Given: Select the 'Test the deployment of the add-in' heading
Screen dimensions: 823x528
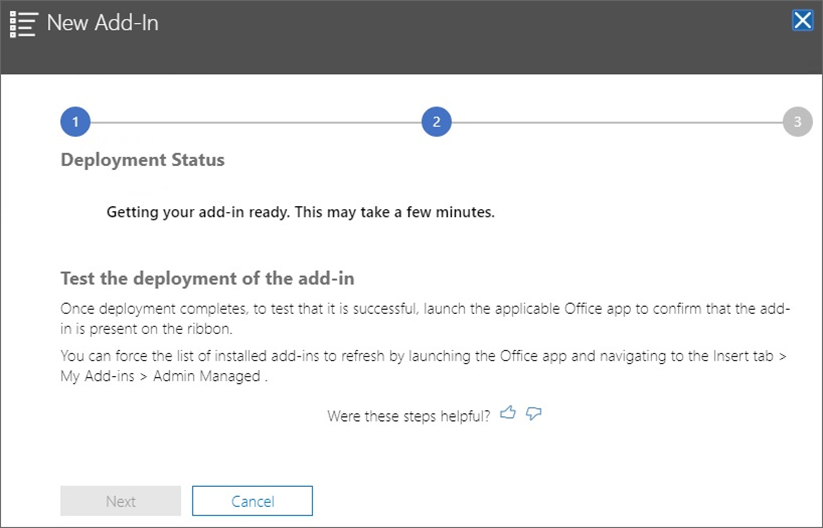Looking at the screenshot, I should point(207,278).
